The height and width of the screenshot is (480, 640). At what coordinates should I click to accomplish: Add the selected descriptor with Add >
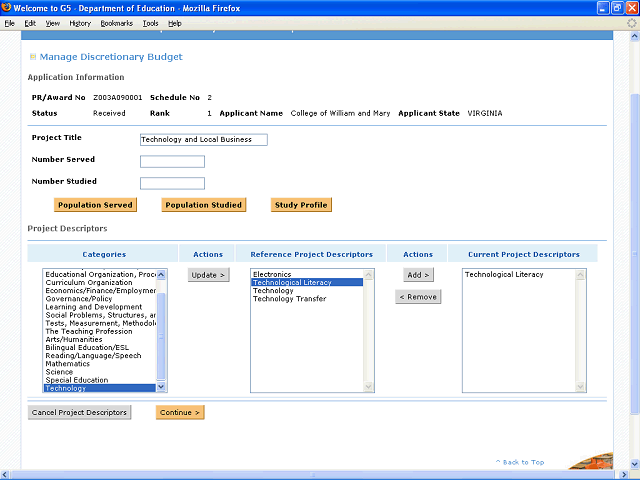point(417,274)
